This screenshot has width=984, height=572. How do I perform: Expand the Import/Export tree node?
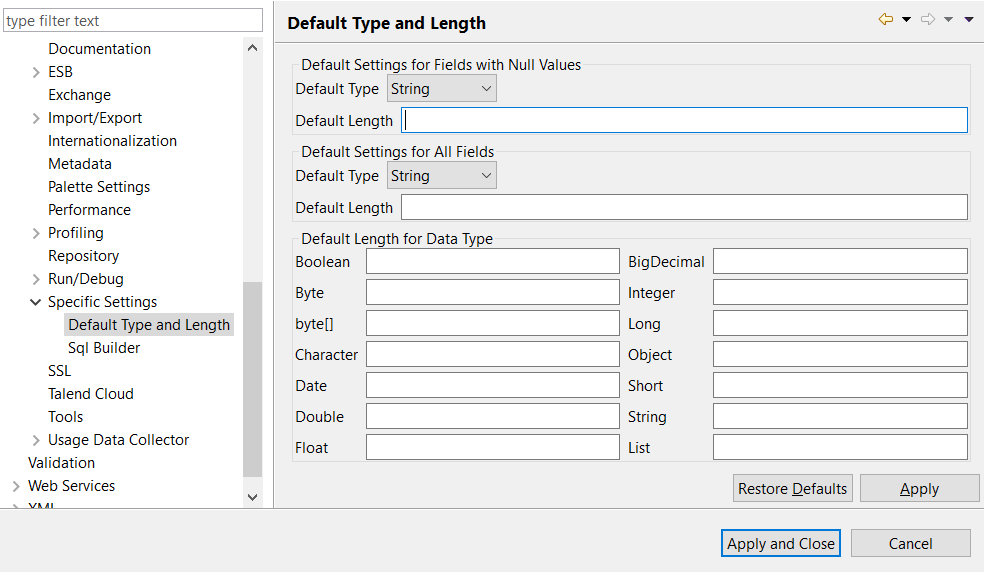pyautogui.click(x=36, y=118)
